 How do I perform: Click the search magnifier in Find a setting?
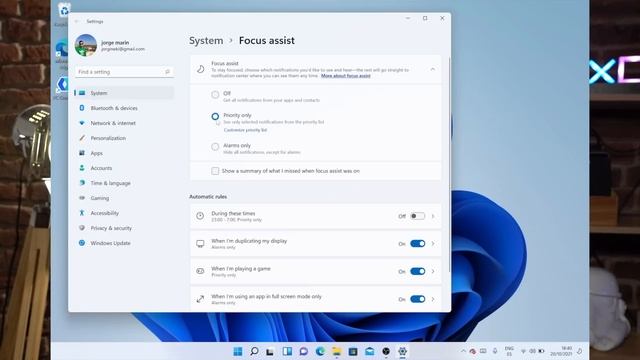[x=167, y=72]
